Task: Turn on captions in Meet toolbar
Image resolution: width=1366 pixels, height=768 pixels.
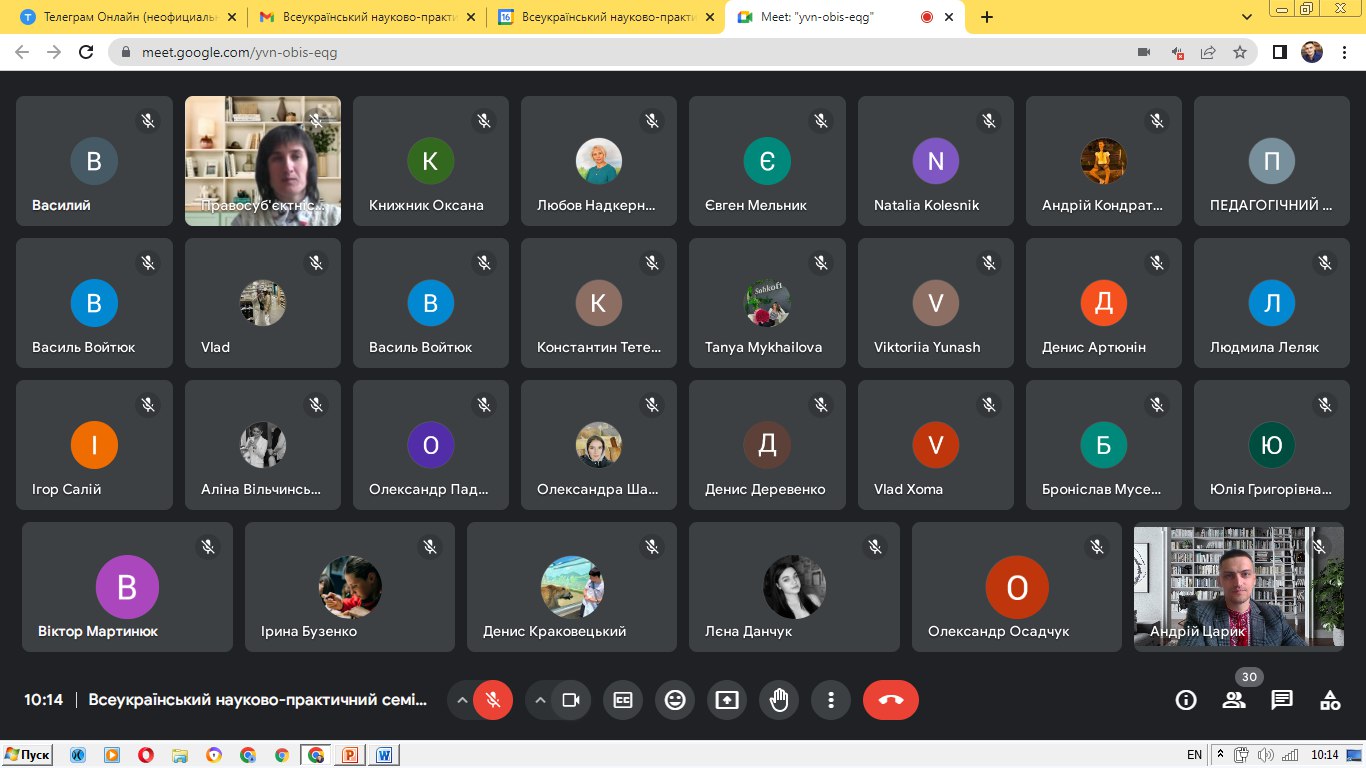Action: tap(623, 700)
